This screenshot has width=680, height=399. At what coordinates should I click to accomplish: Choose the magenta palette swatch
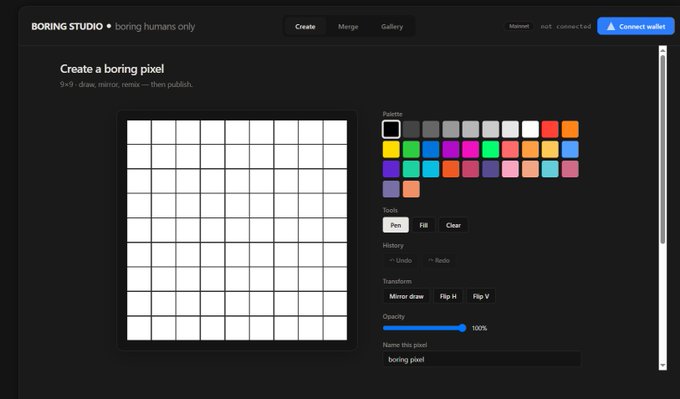tap(471, 149)
